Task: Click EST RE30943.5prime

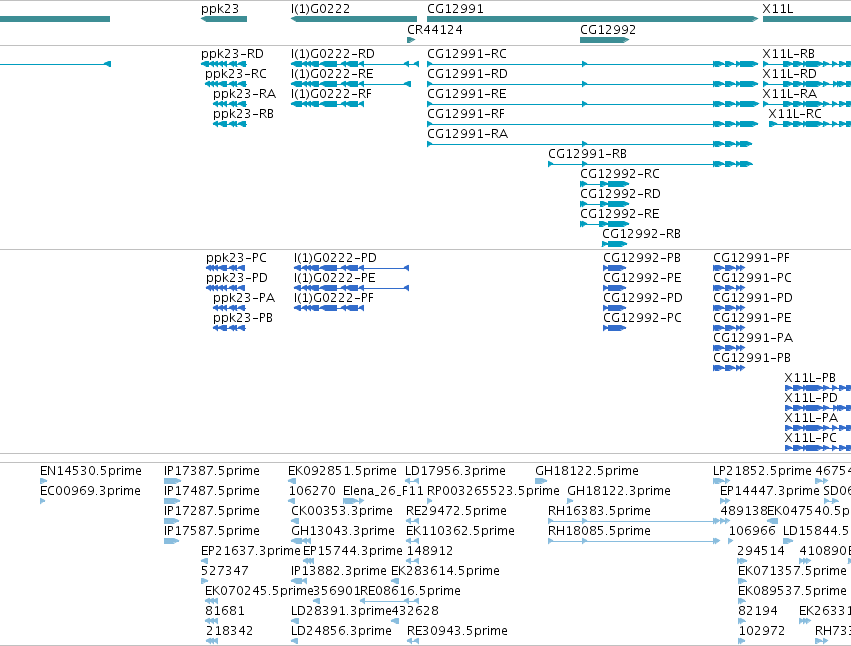Action: tap(458, 631)
